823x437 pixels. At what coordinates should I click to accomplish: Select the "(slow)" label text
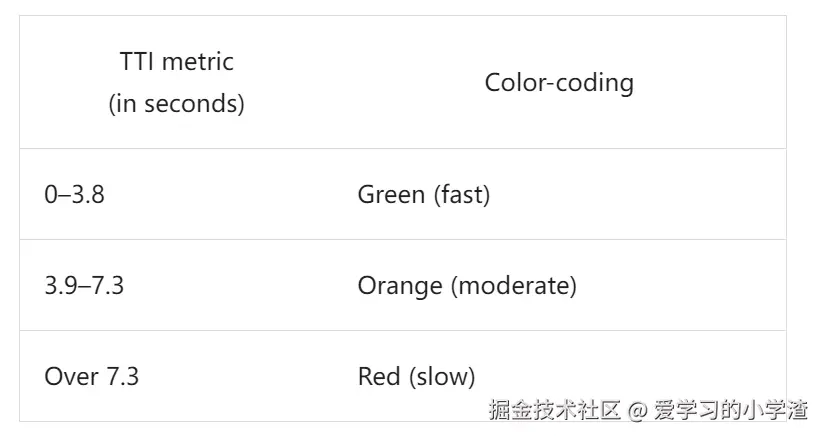coord(441,377)
